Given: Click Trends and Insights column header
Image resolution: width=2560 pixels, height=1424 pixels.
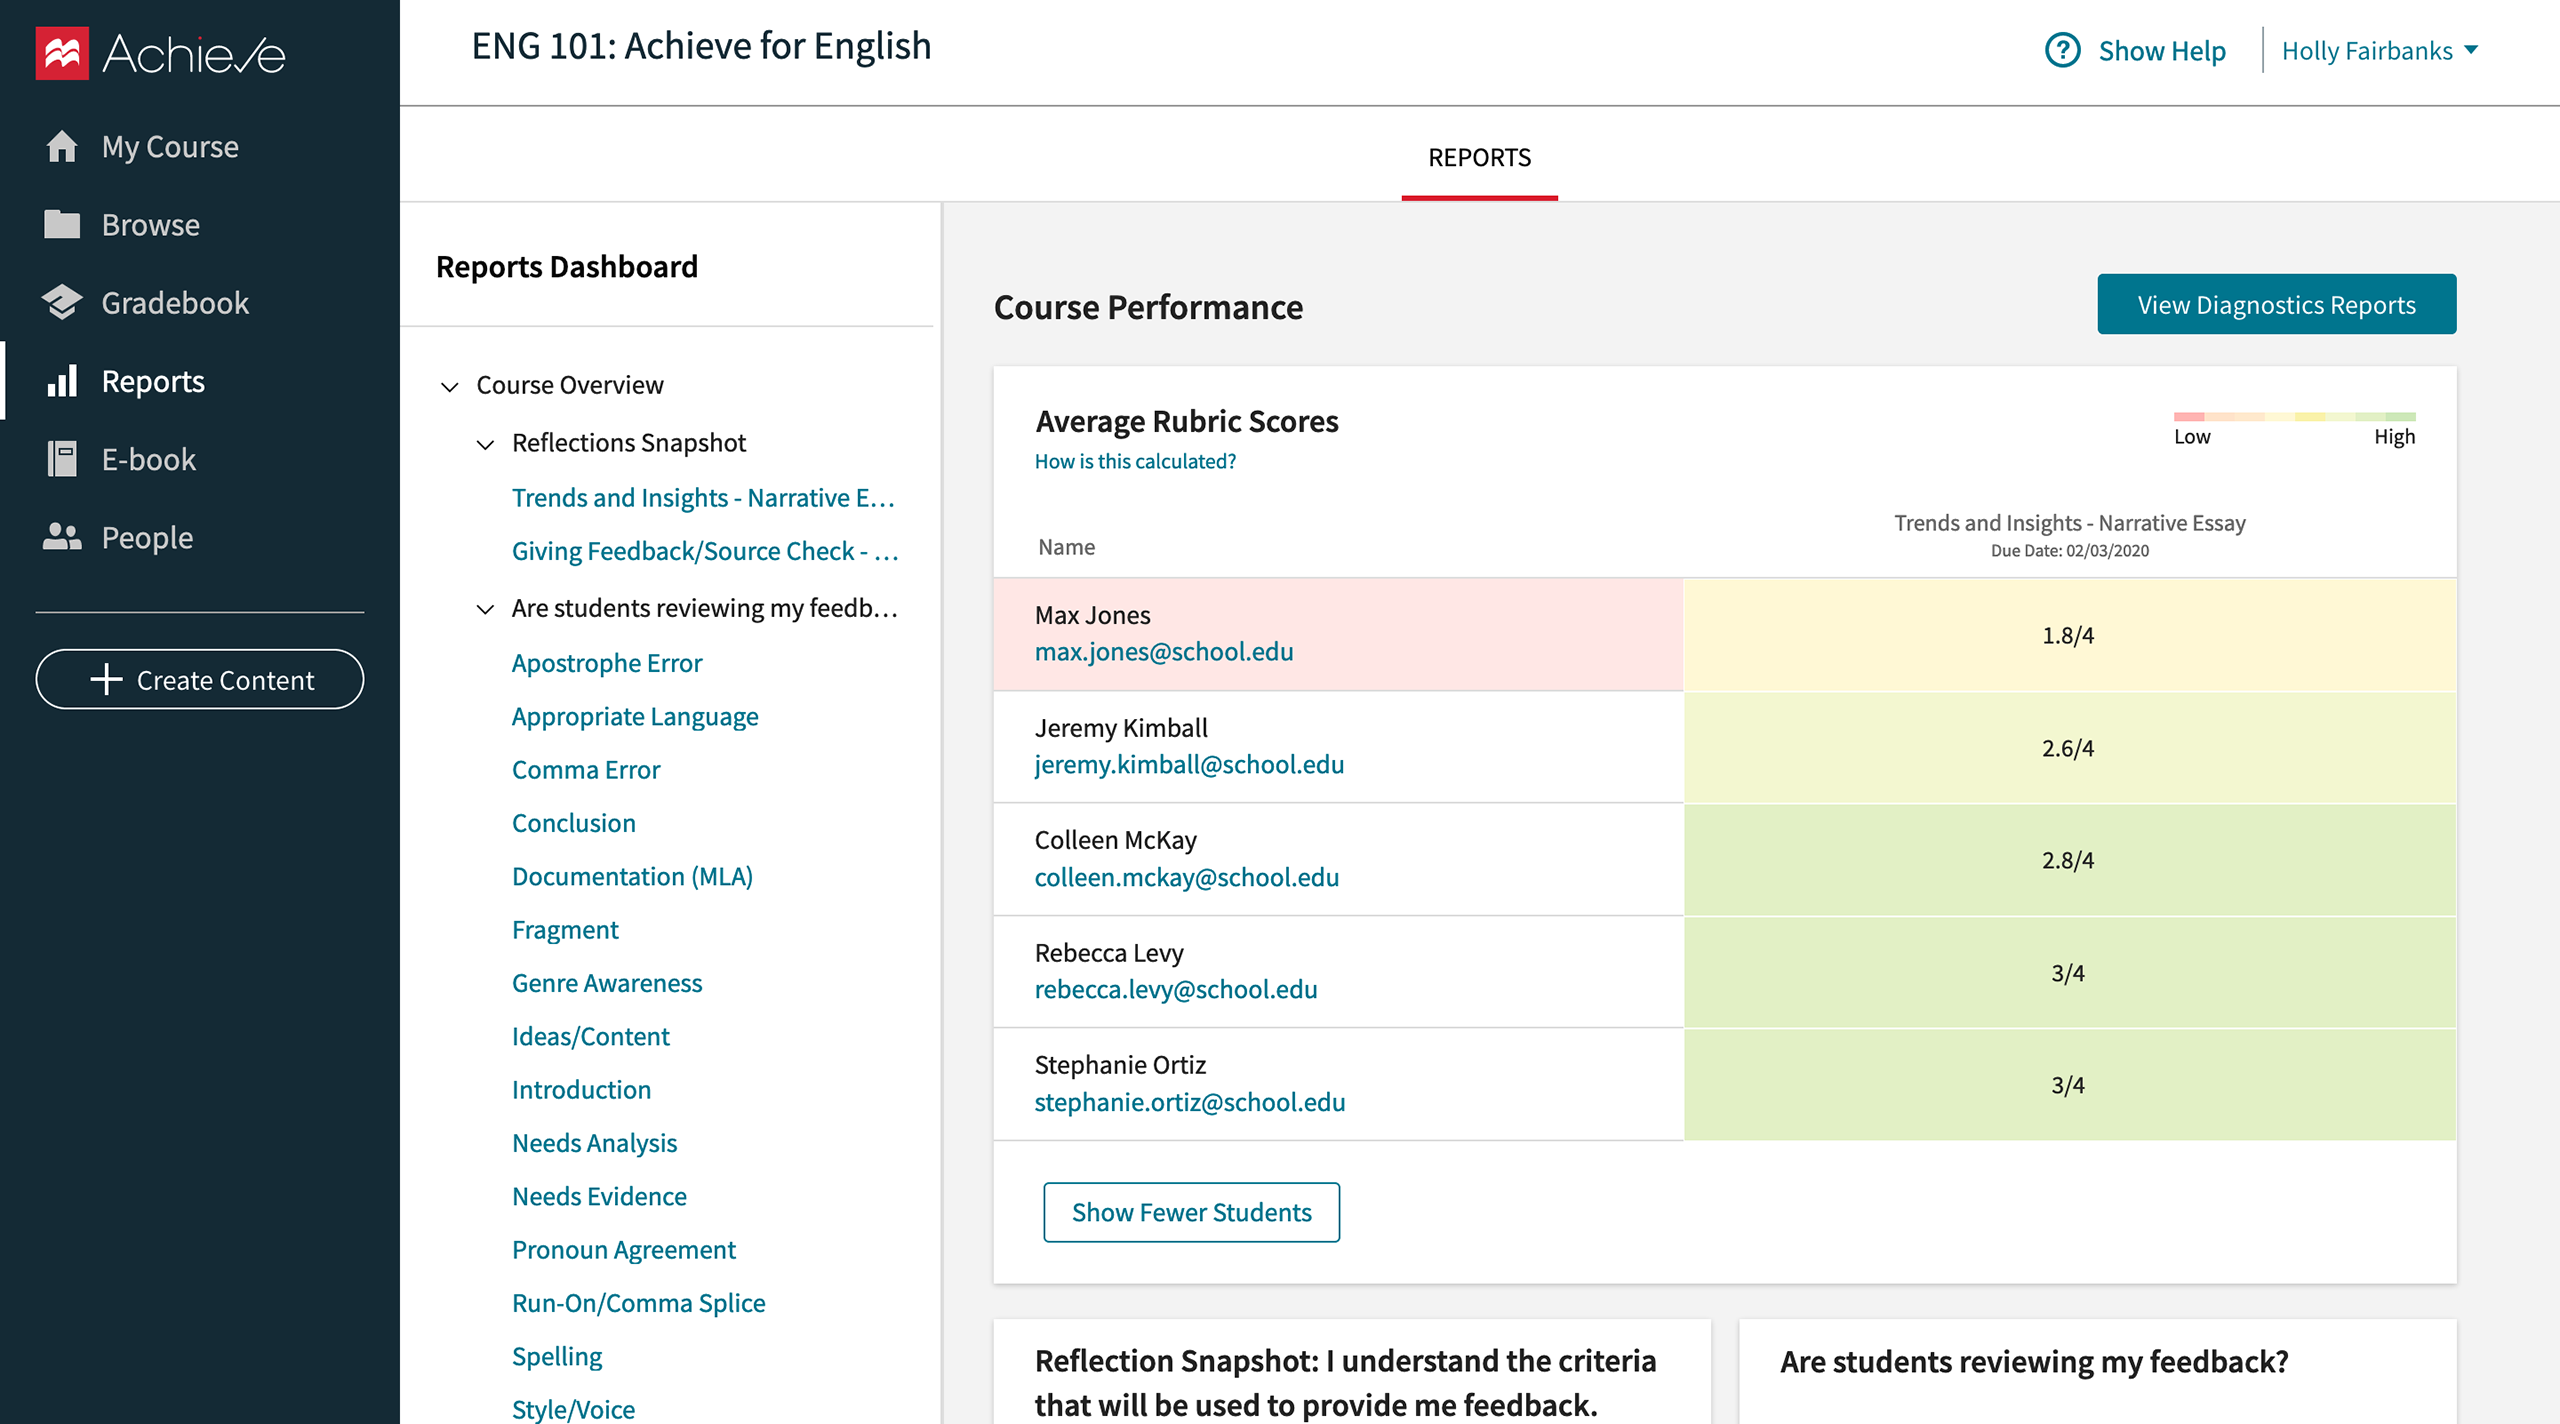Looking at the screenshot, I should [2069, 534].
